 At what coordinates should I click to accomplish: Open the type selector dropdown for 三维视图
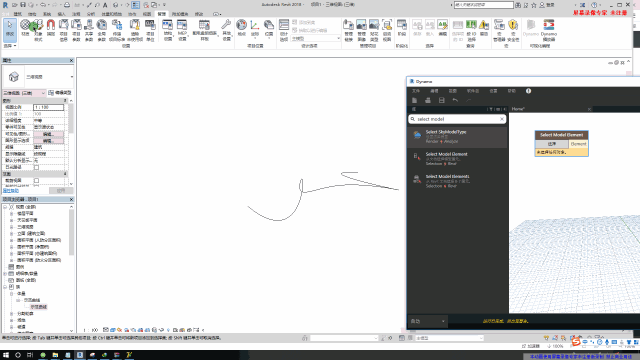point(72,77)
